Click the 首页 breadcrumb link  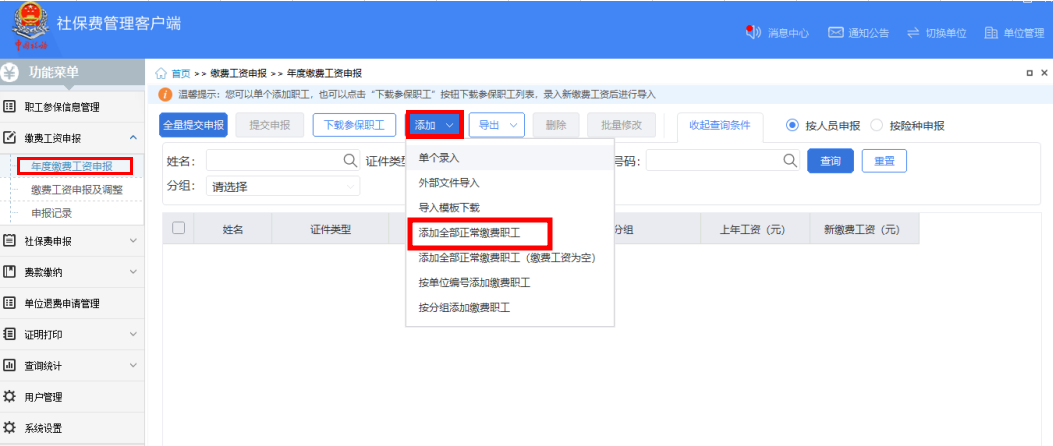pyautogui.click(x=181, y=73)
